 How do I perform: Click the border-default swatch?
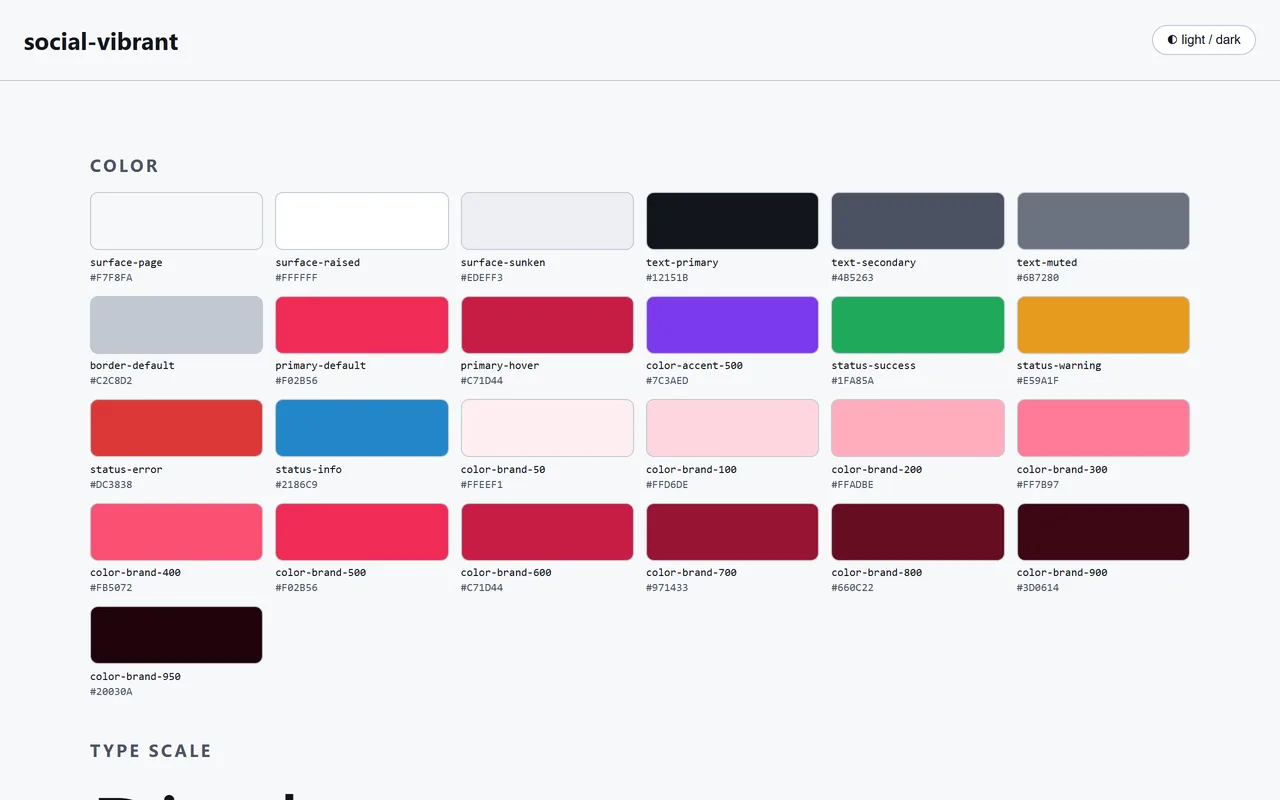point(176,325)
